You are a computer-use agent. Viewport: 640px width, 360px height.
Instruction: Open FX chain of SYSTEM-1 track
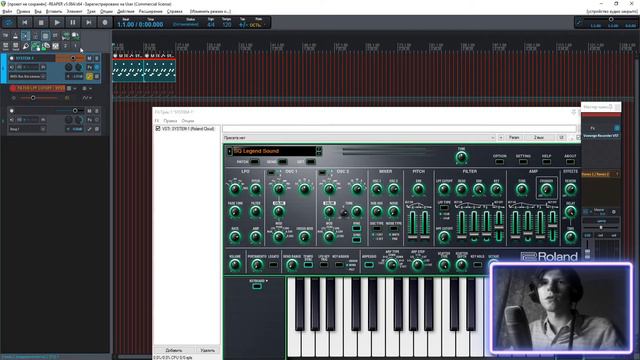pos(90,67)
